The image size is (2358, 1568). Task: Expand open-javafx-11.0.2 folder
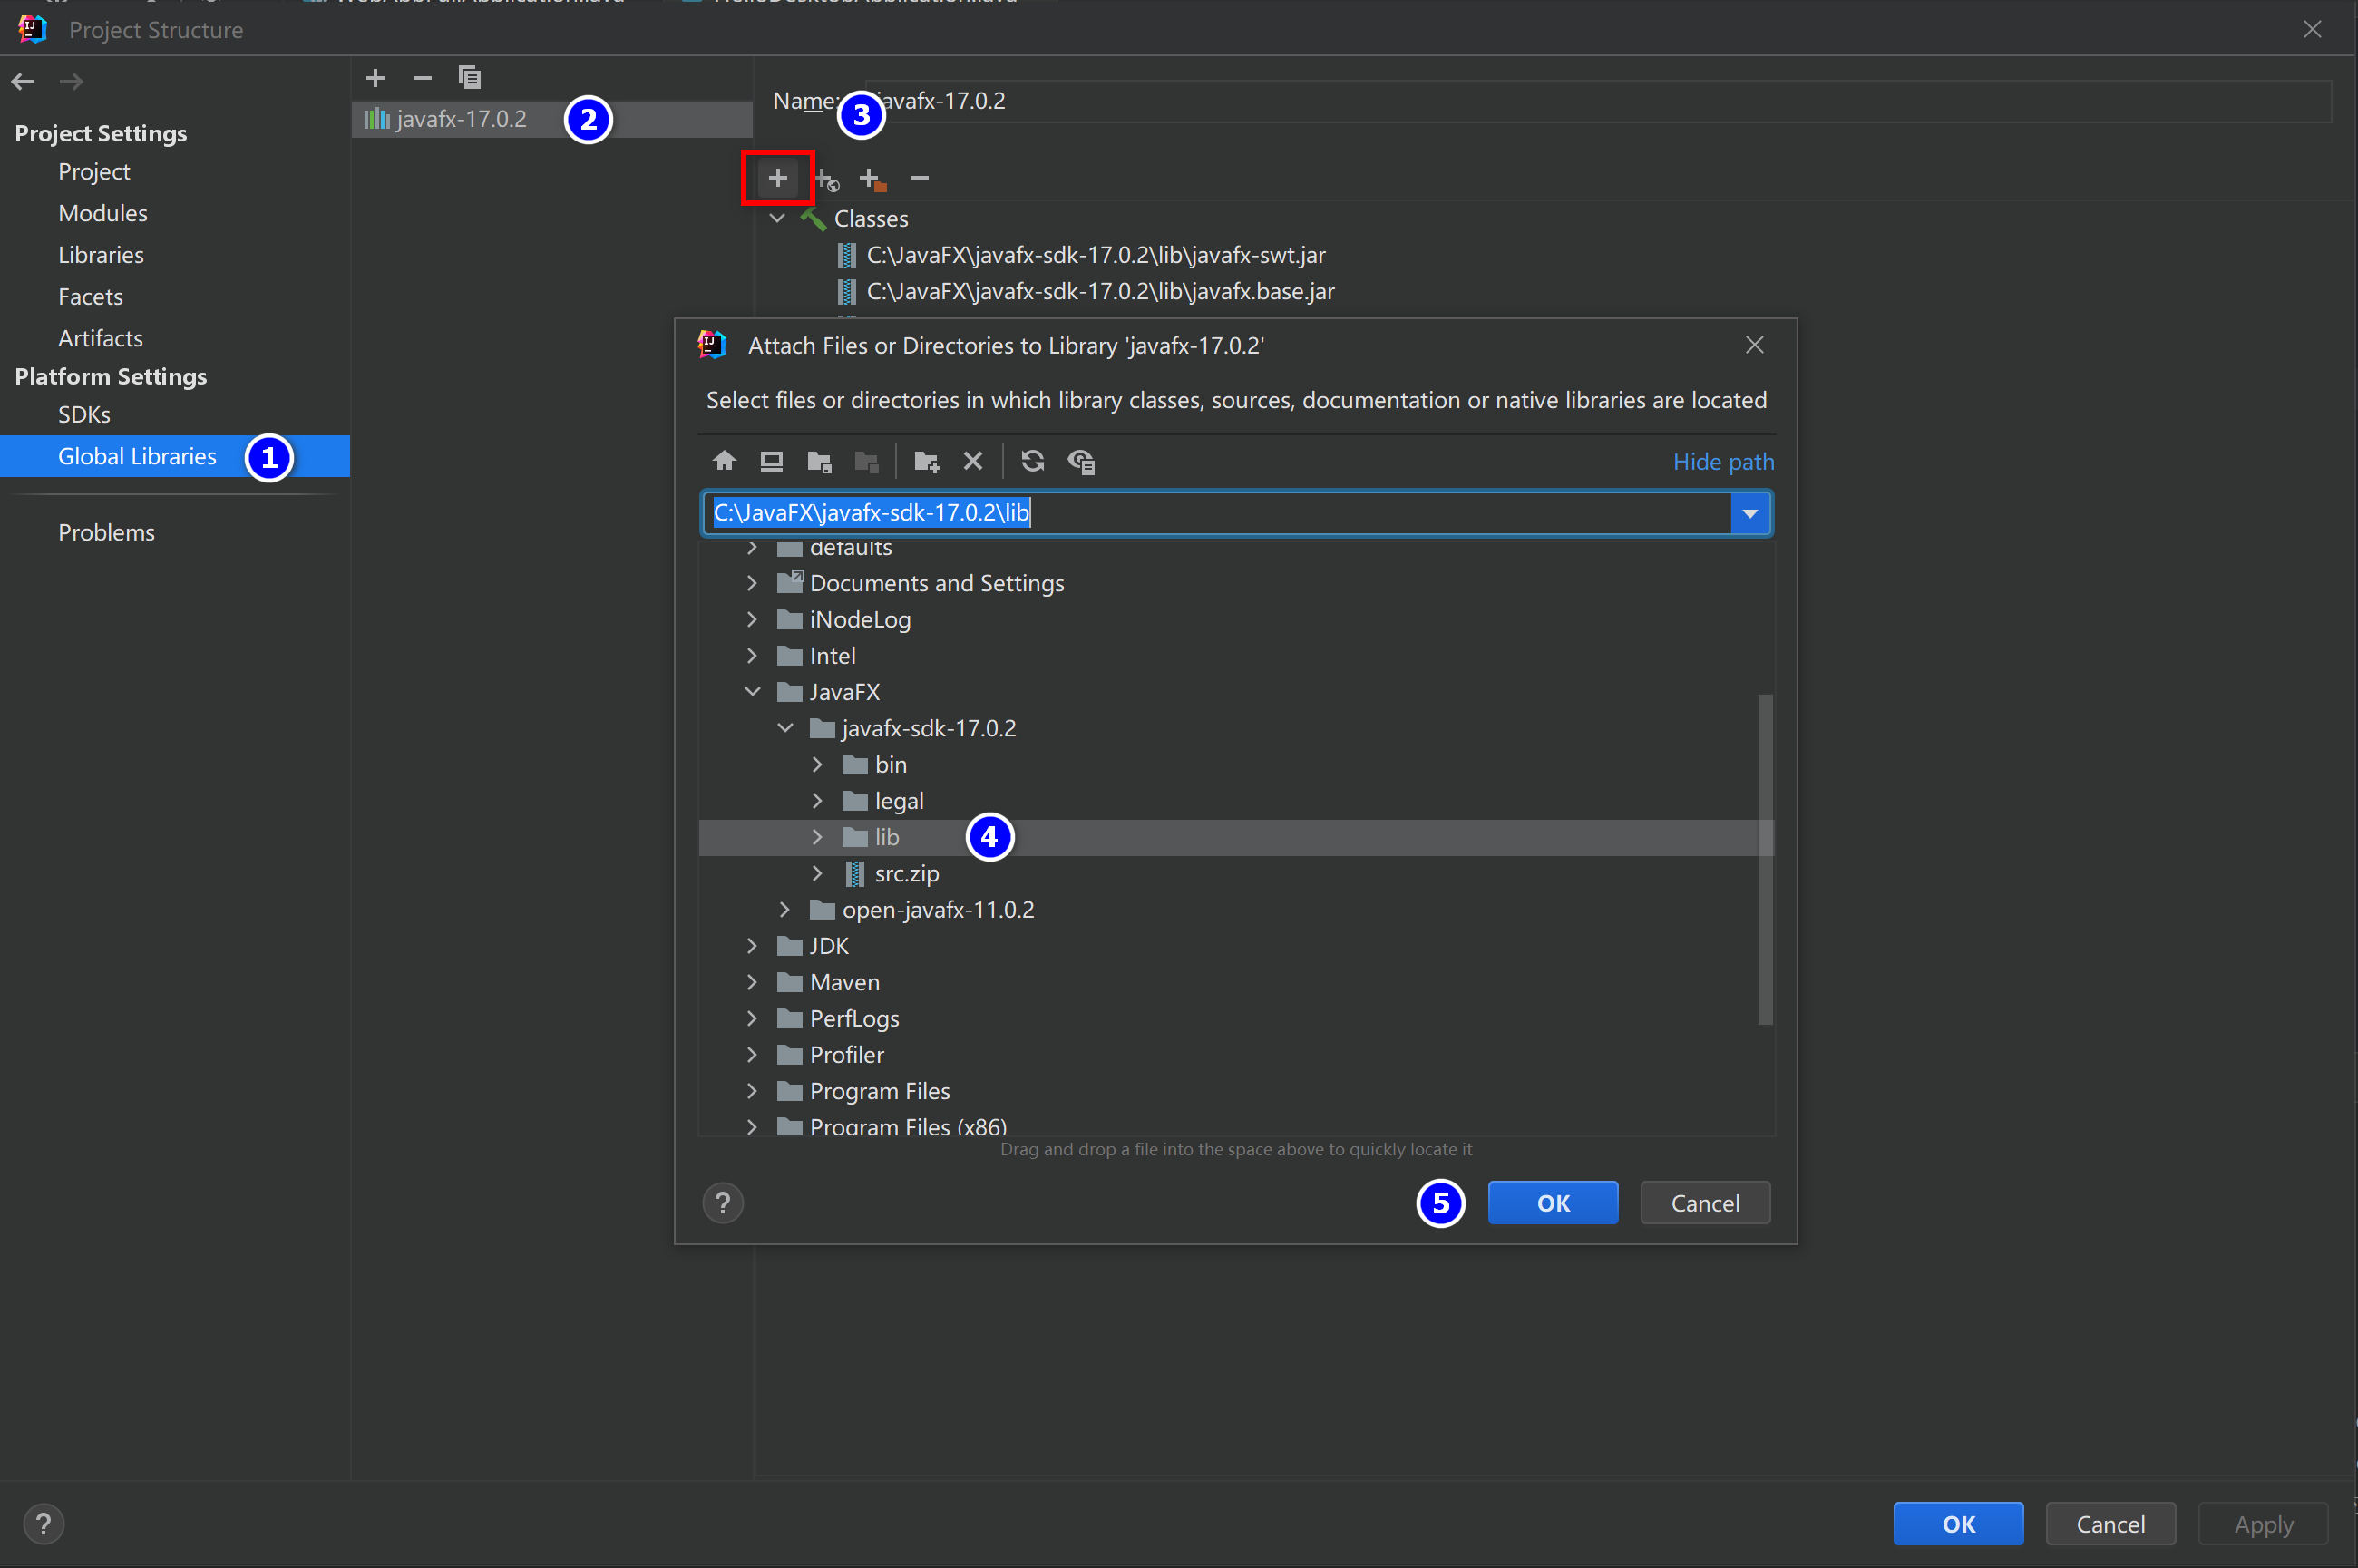click(x=785, y=910)
